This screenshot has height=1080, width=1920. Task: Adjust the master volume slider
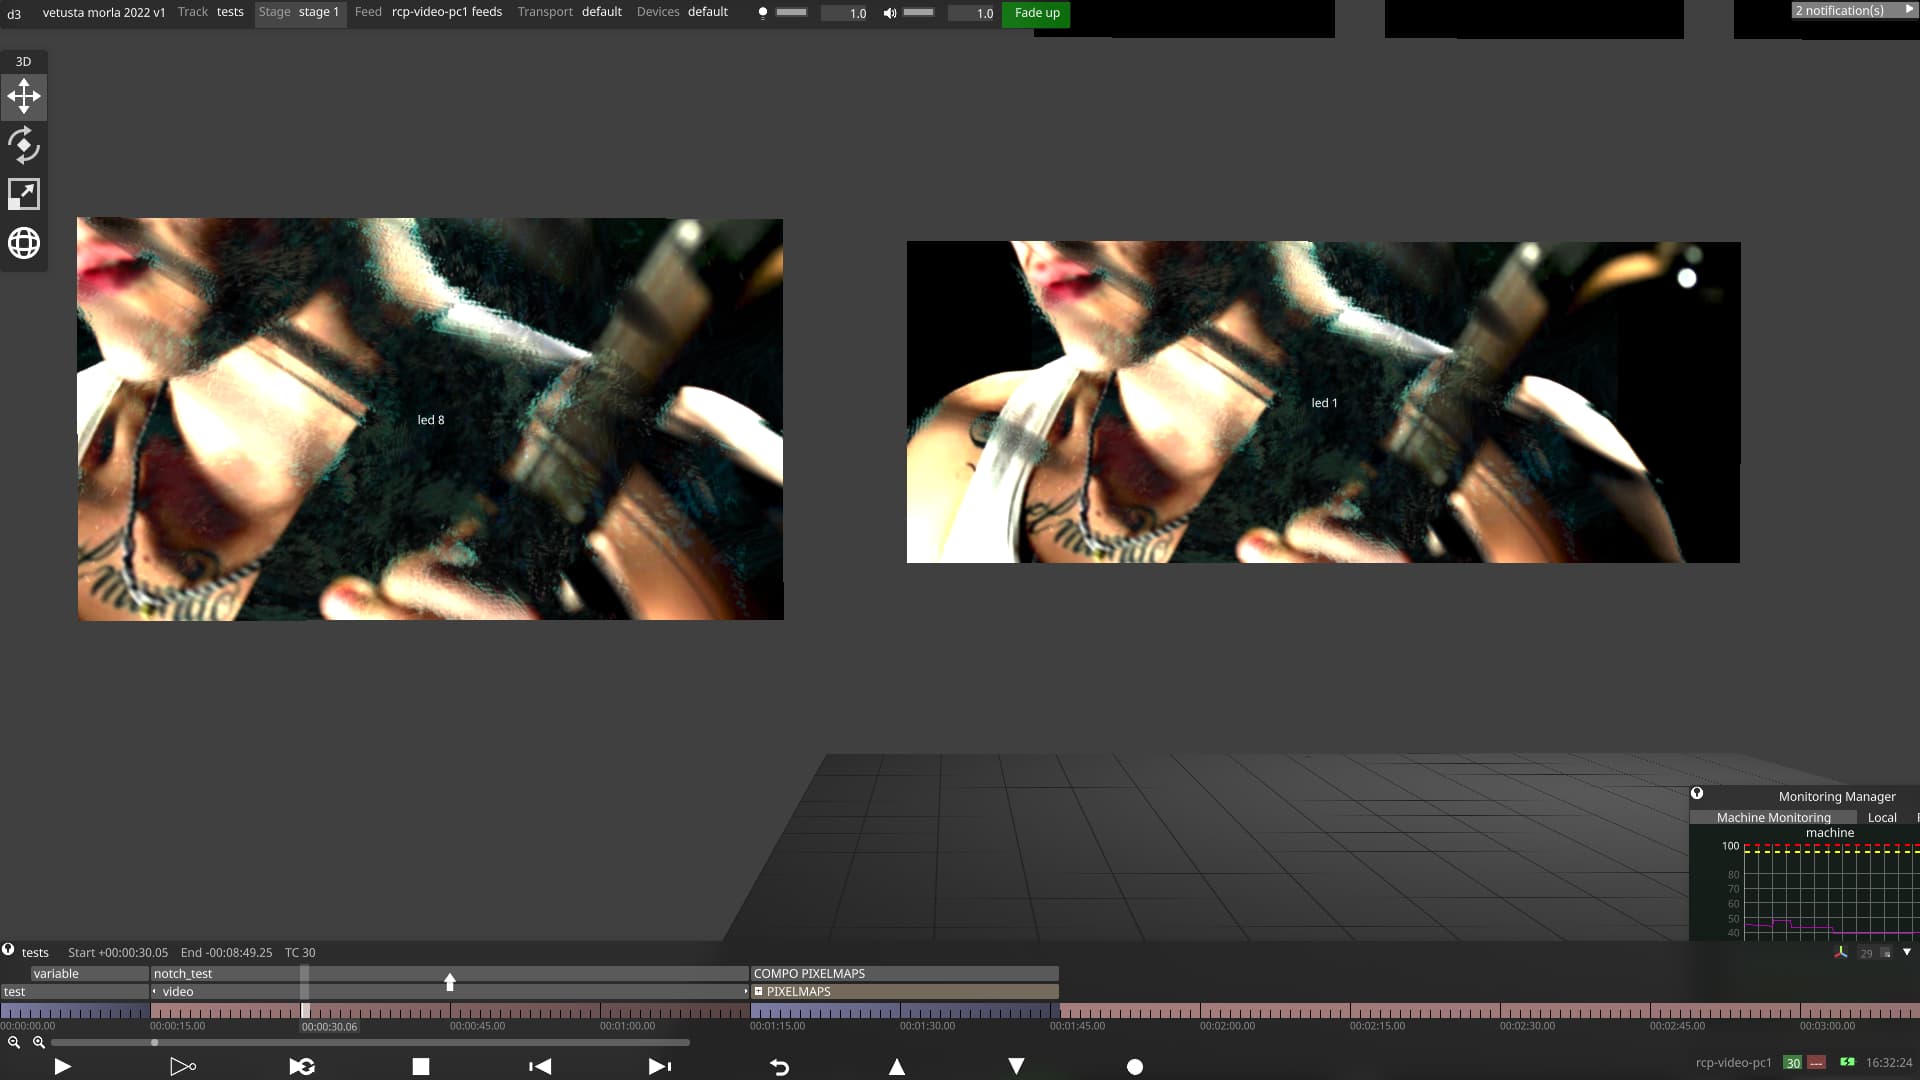pyautogui.click(x=918, y=12)
